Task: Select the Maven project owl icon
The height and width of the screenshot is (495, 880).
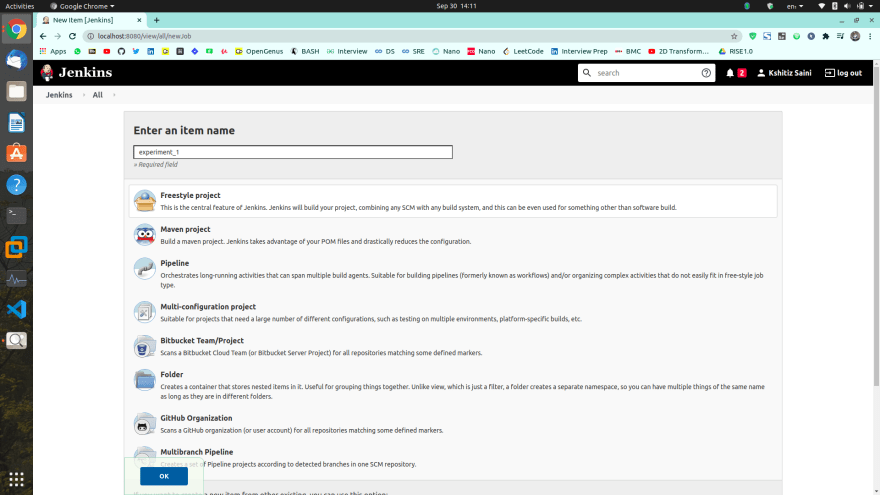Action: [x=145, y=235]
